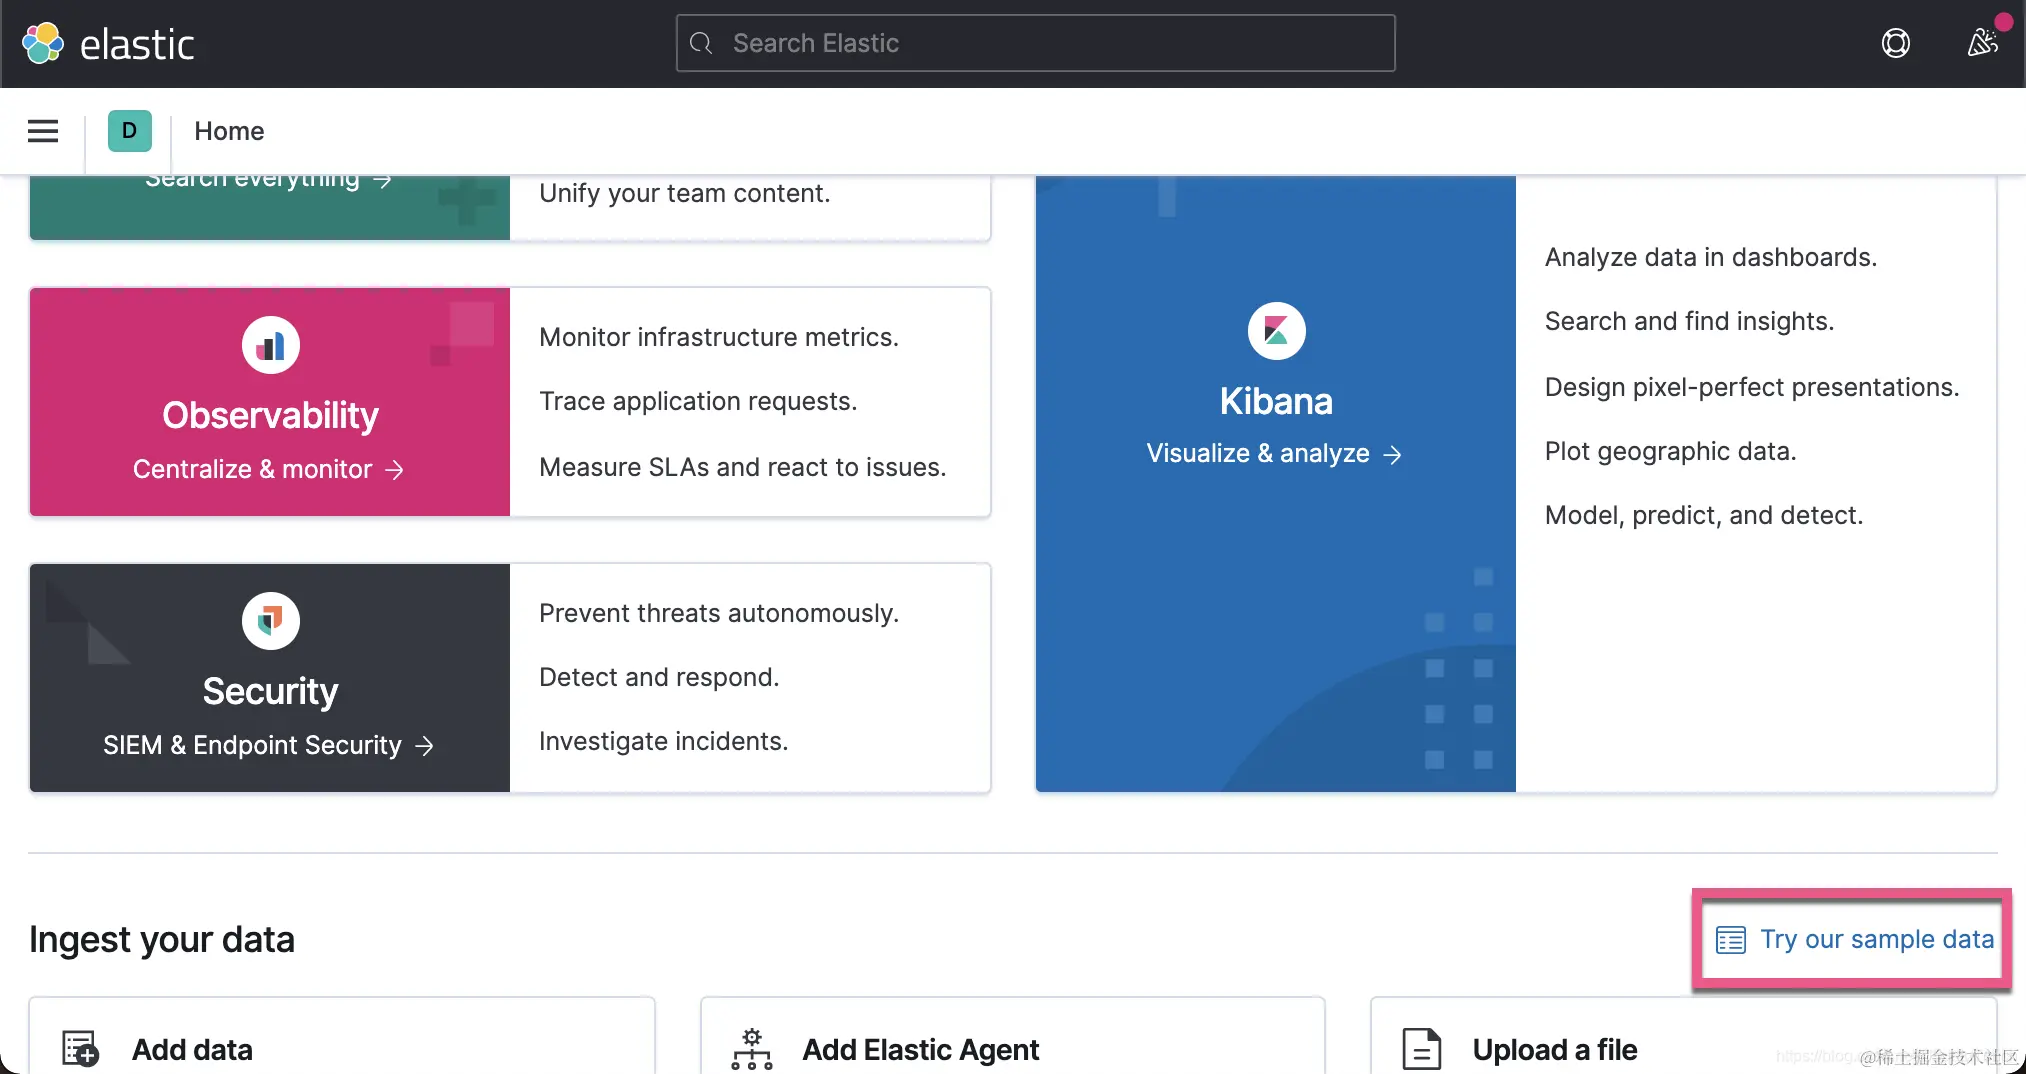Click the text 'Trace application requests.'

[x=698, y=401]
